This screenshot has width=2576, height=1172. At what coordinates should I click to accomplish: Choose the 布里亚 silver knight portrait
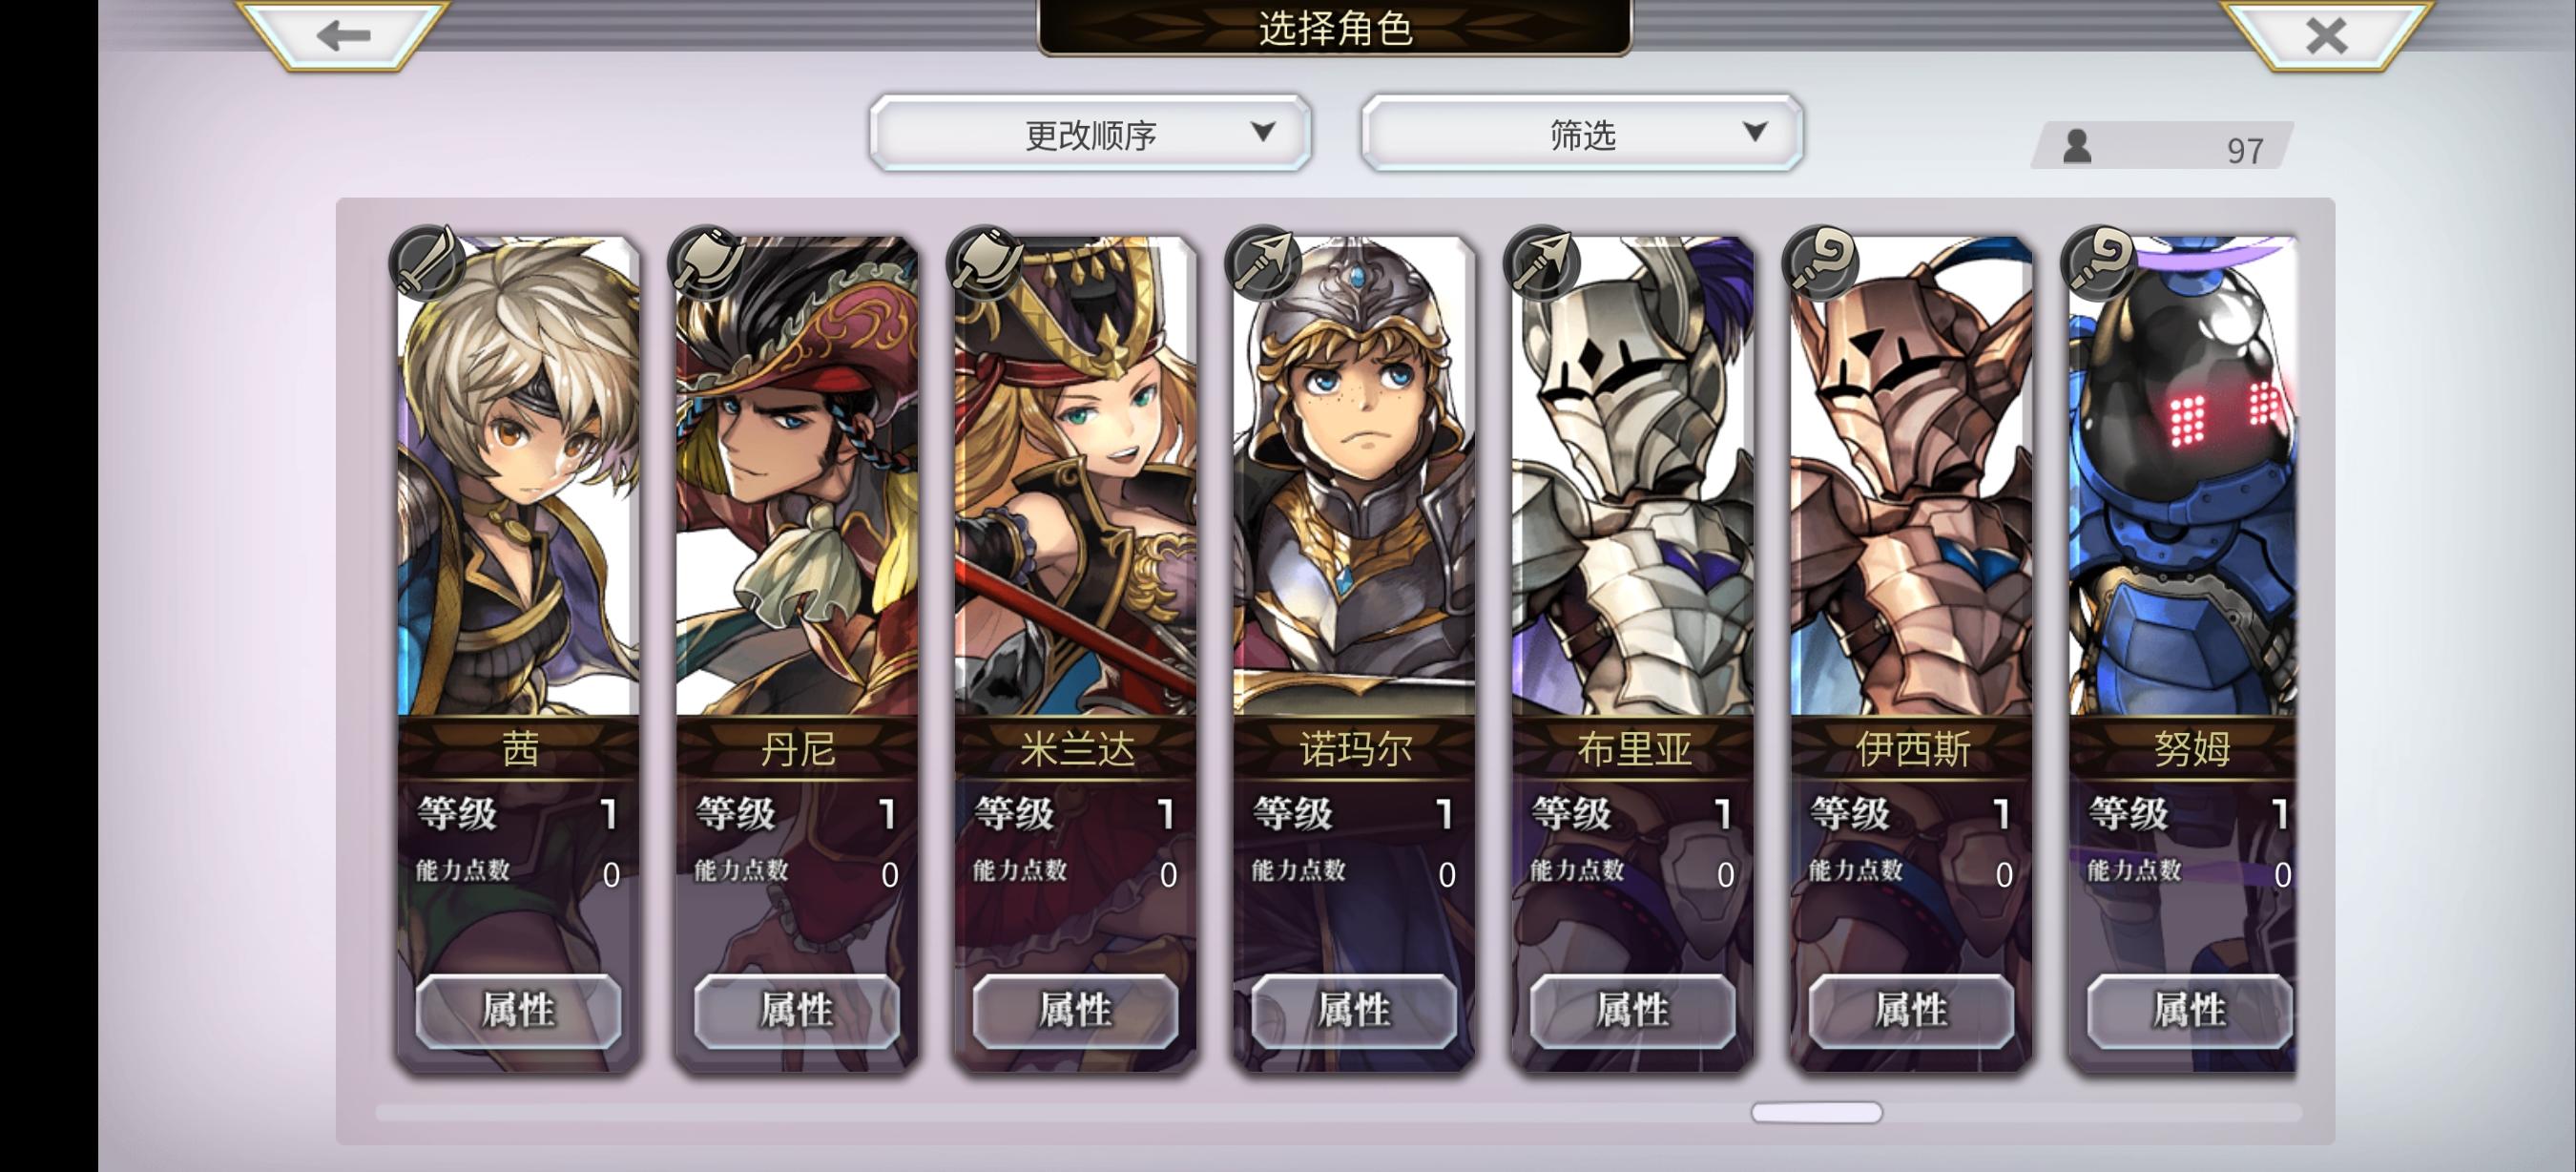pos(1633,476)
